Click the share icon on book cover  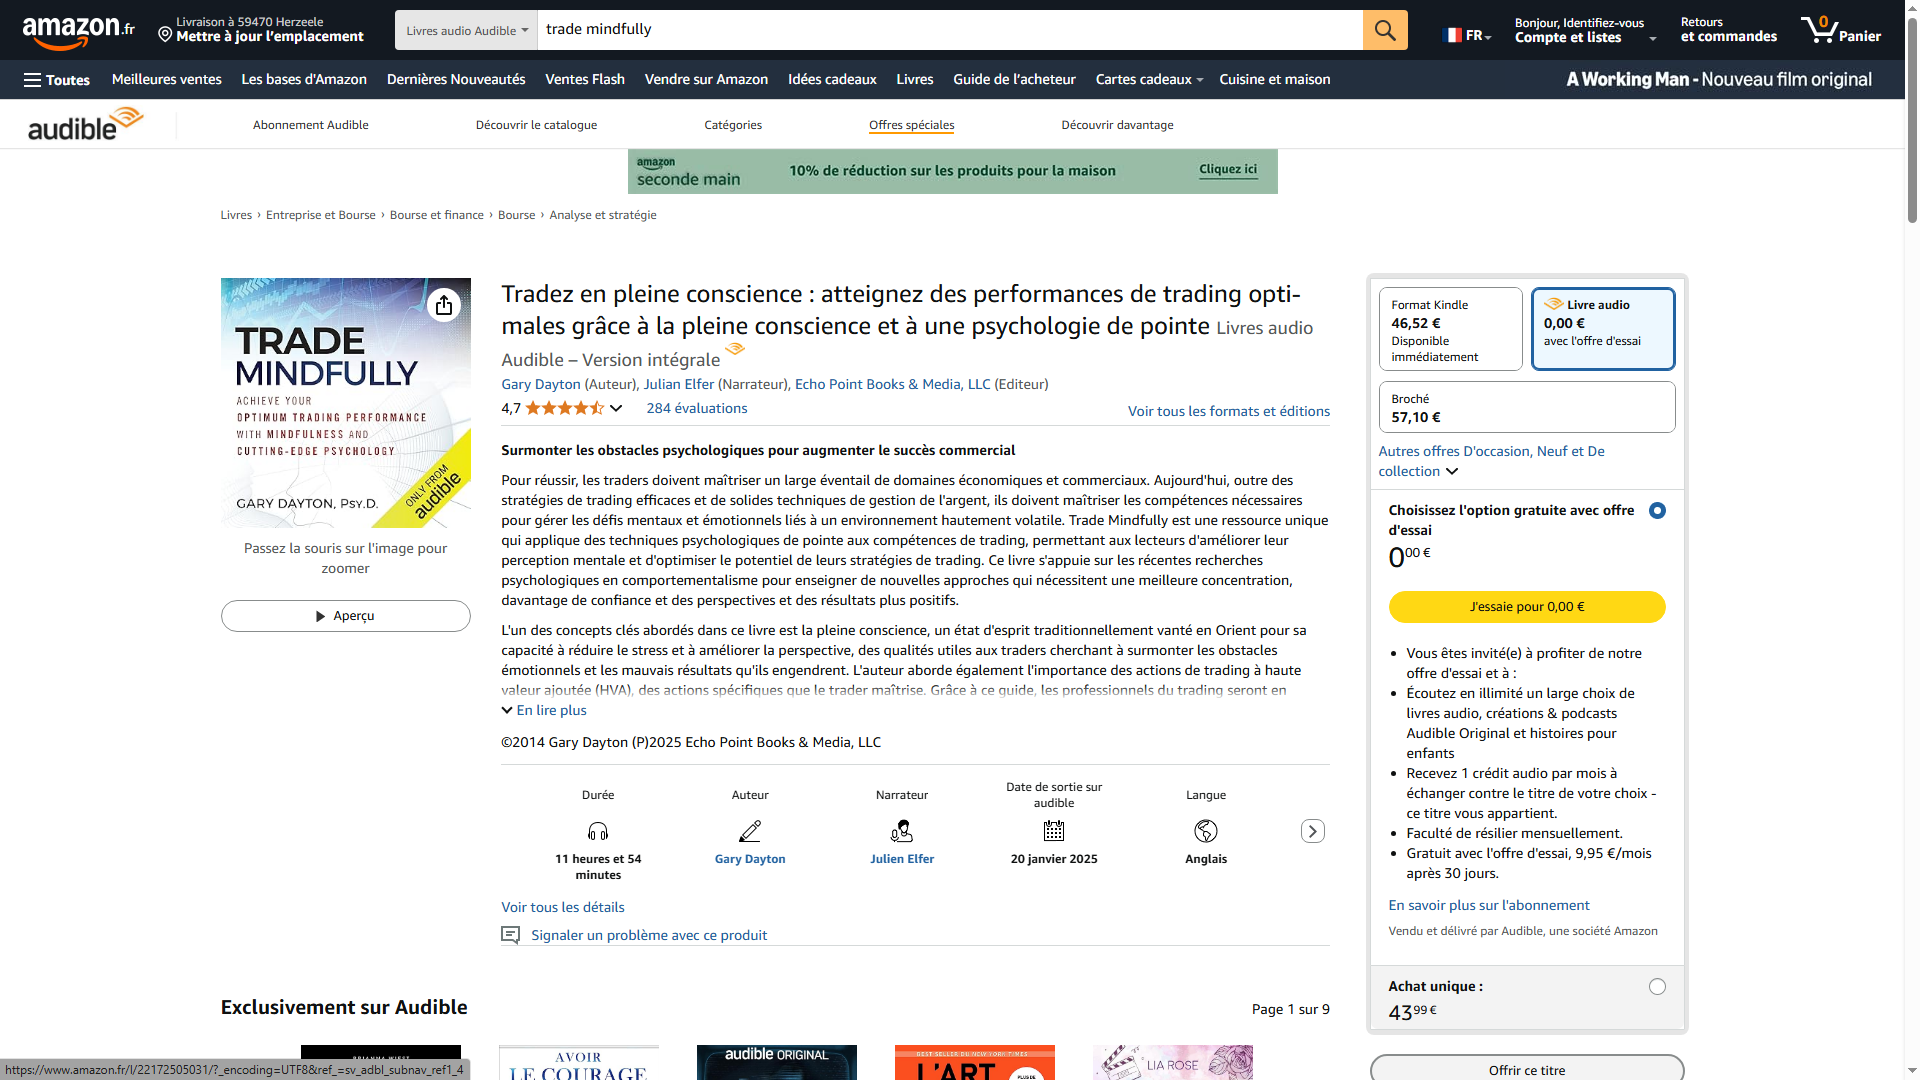click(444, 305)
